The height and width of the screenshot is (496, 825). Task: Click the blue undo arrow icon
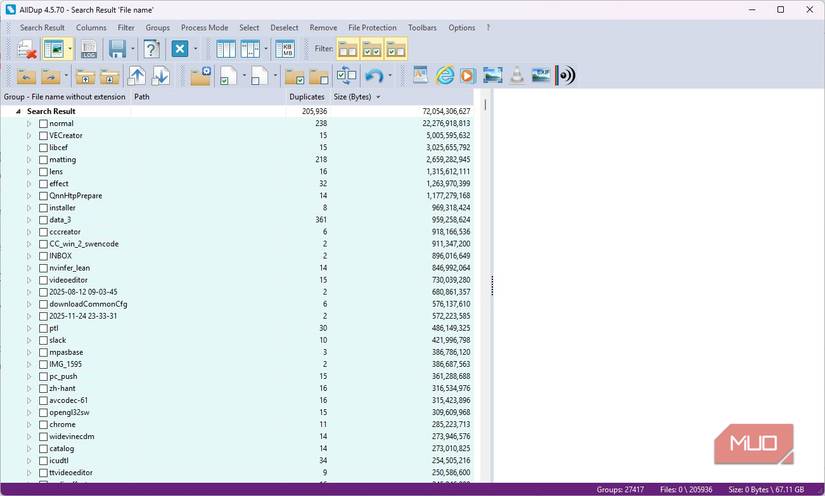[374, 76]
